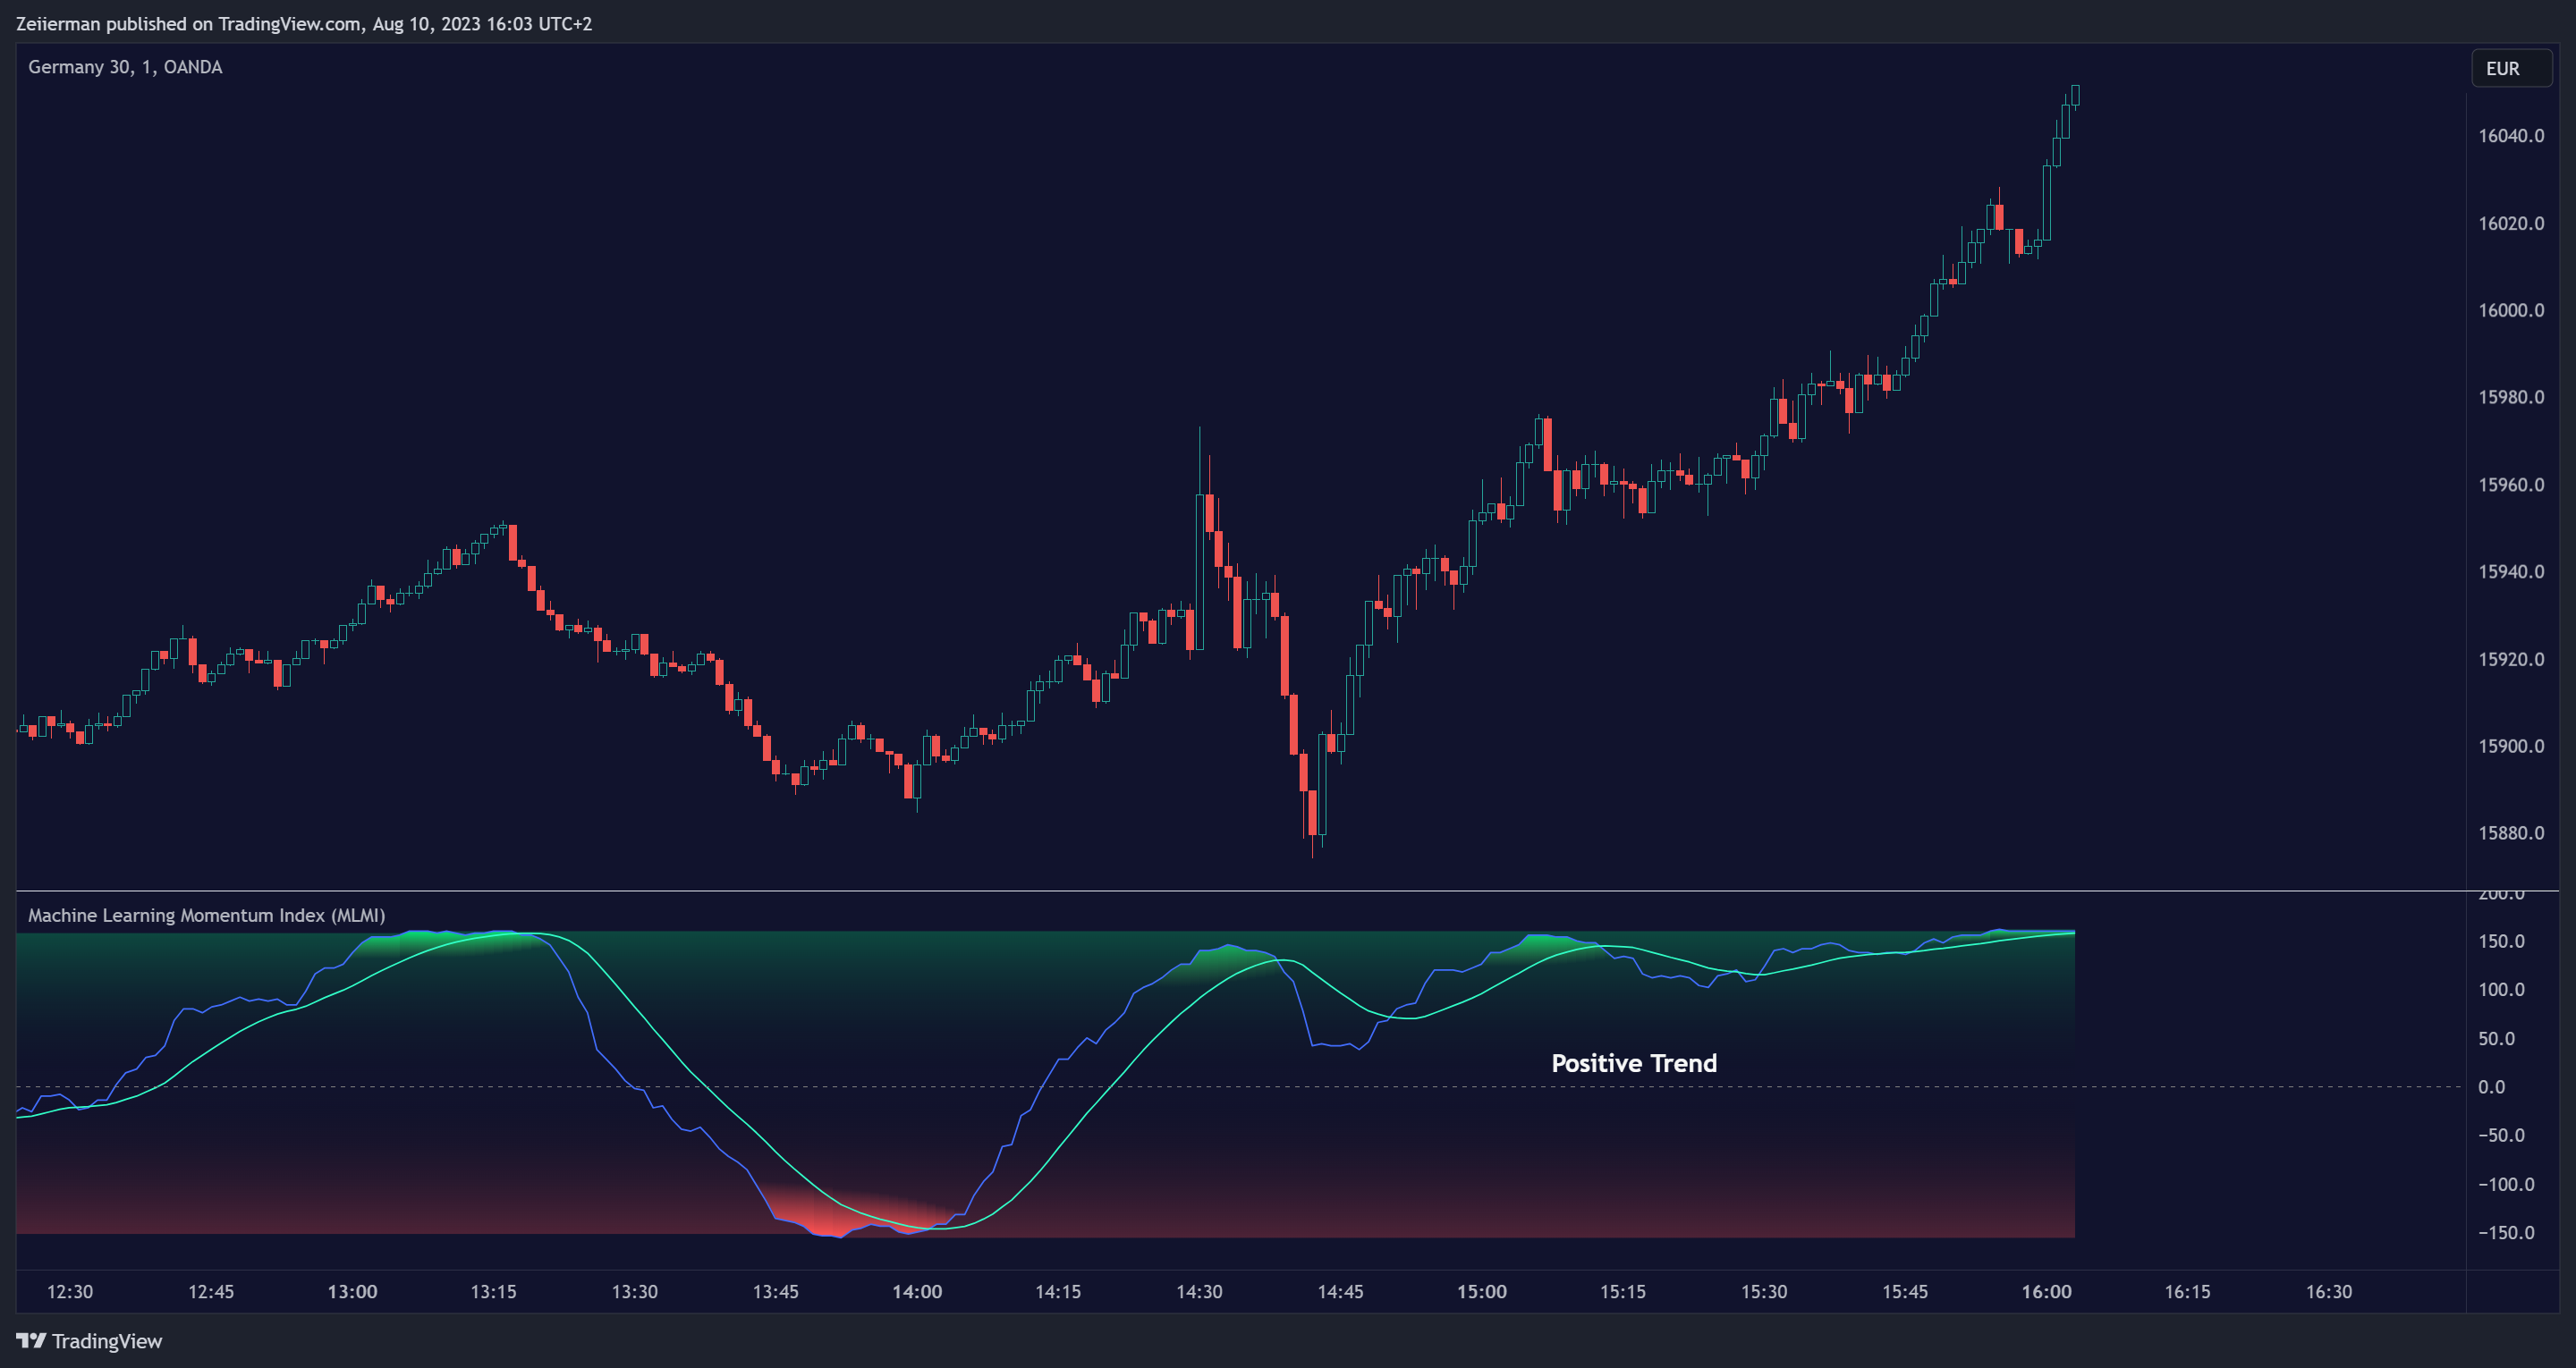
Task: Click the 15:00 time axis label
Action: click(1482, 1292)
